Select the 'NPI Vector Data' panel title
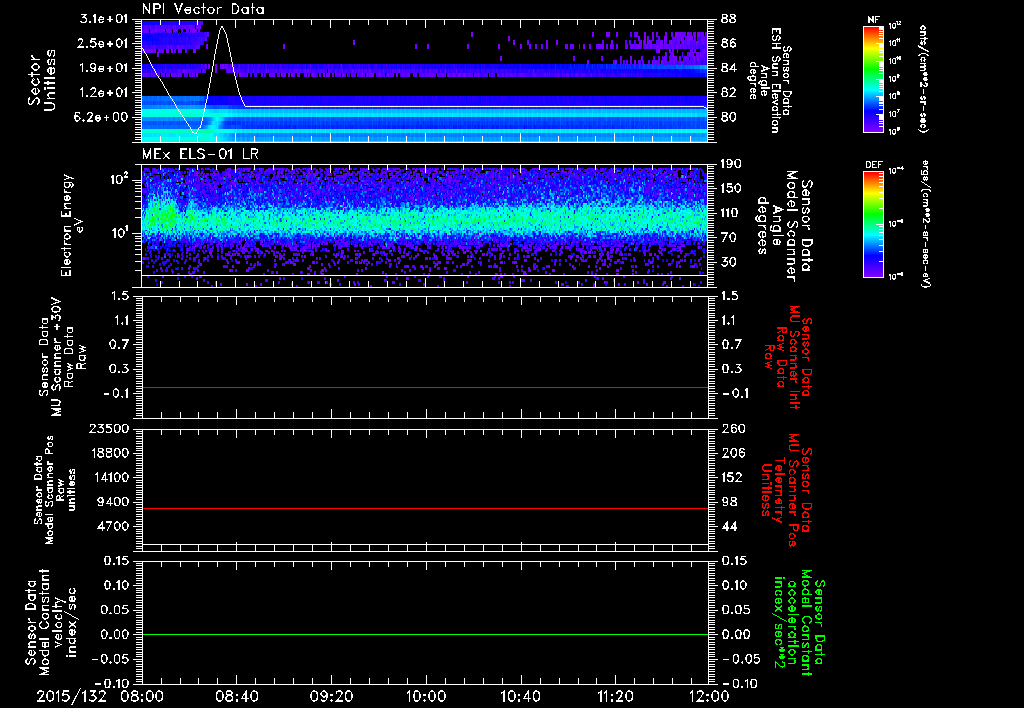Viewport: 1024px width, 708px height. click(x=203, y=9)
